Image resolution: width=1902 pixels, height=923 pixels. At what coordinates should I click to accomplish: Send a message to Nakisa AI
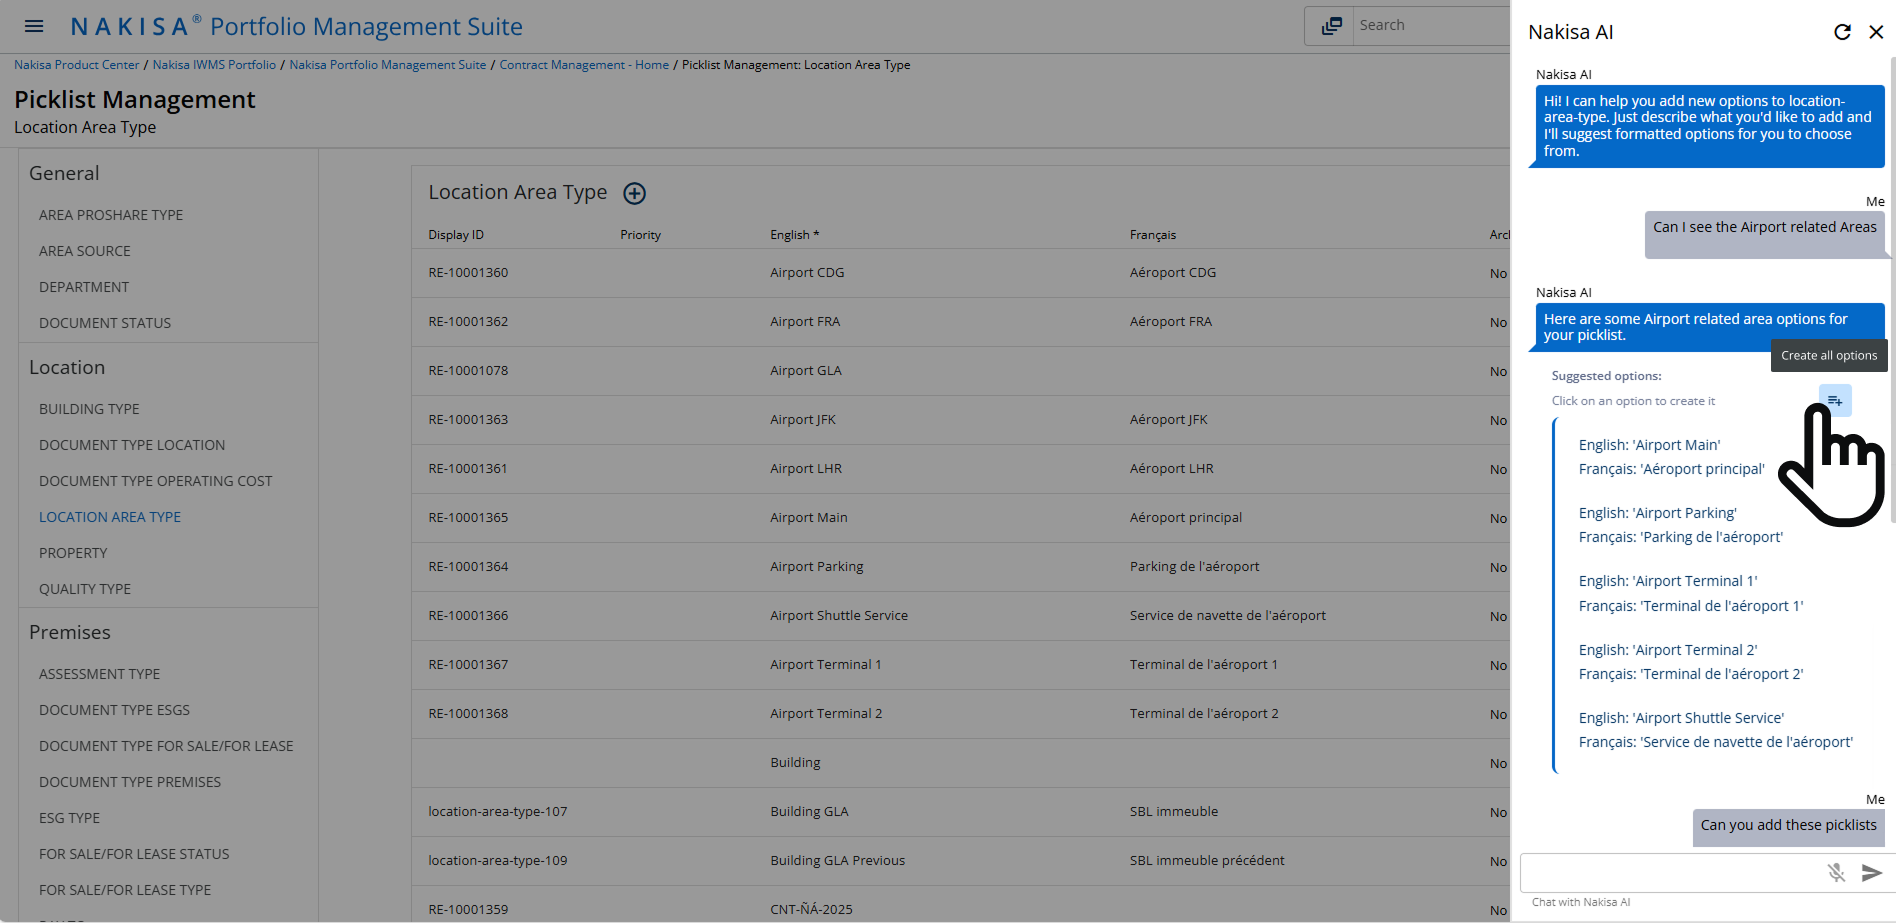point(1871,871)
